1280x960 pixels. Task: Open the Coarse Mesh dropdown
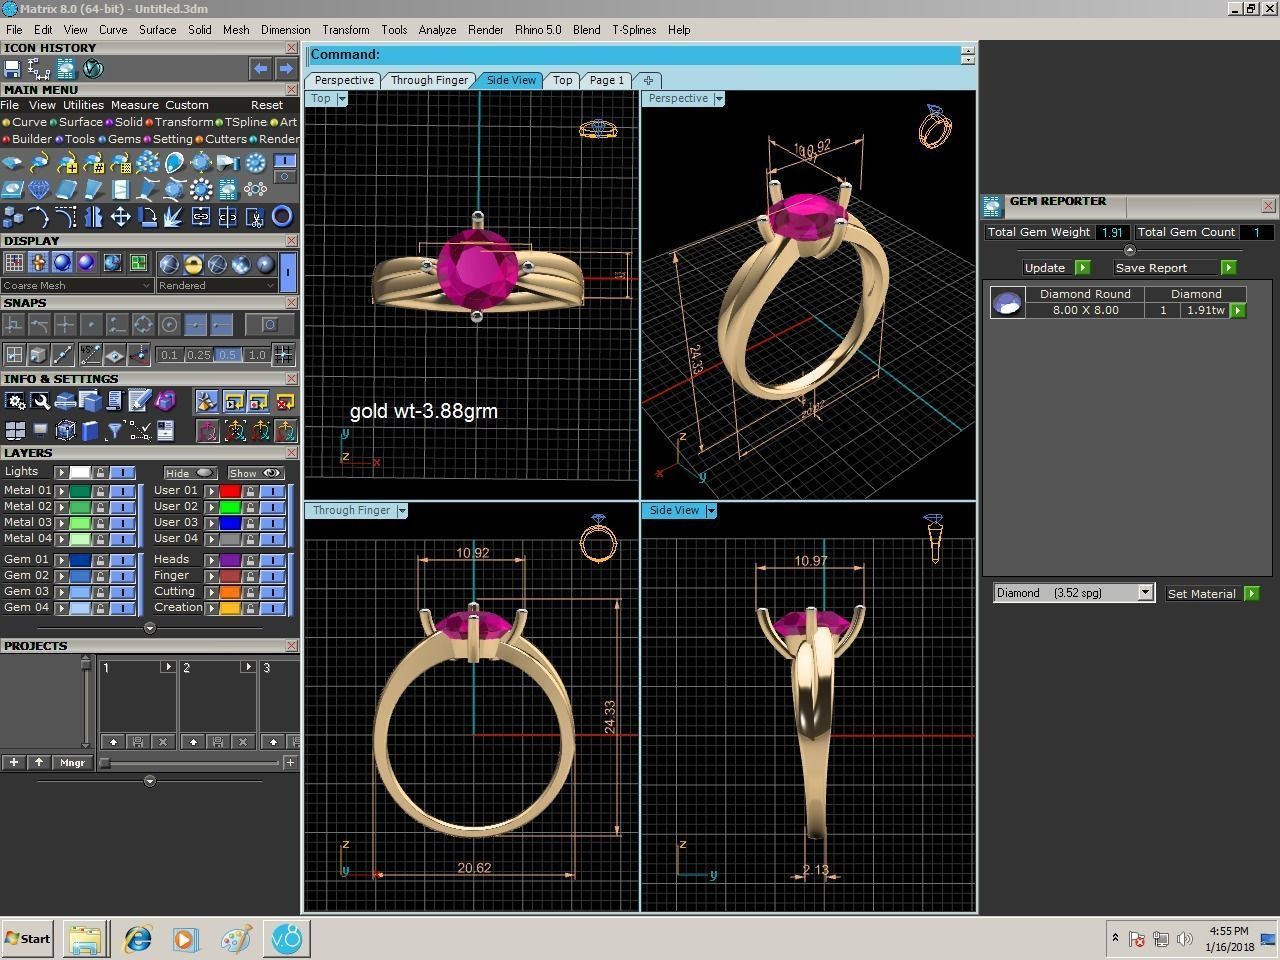coord(77,286)
